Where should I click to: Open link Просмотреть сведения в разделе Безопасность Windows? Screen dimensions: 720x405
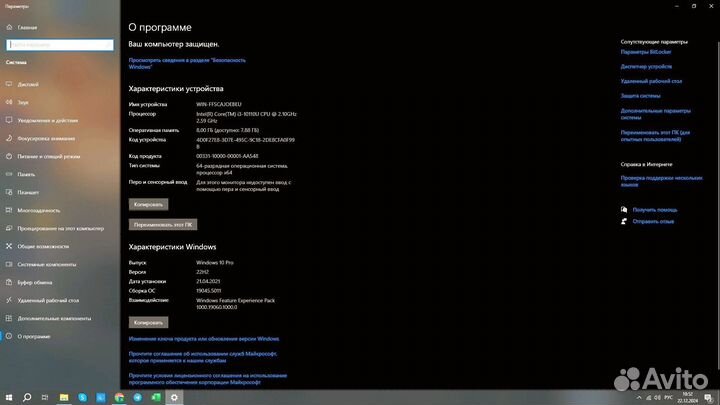187,63
